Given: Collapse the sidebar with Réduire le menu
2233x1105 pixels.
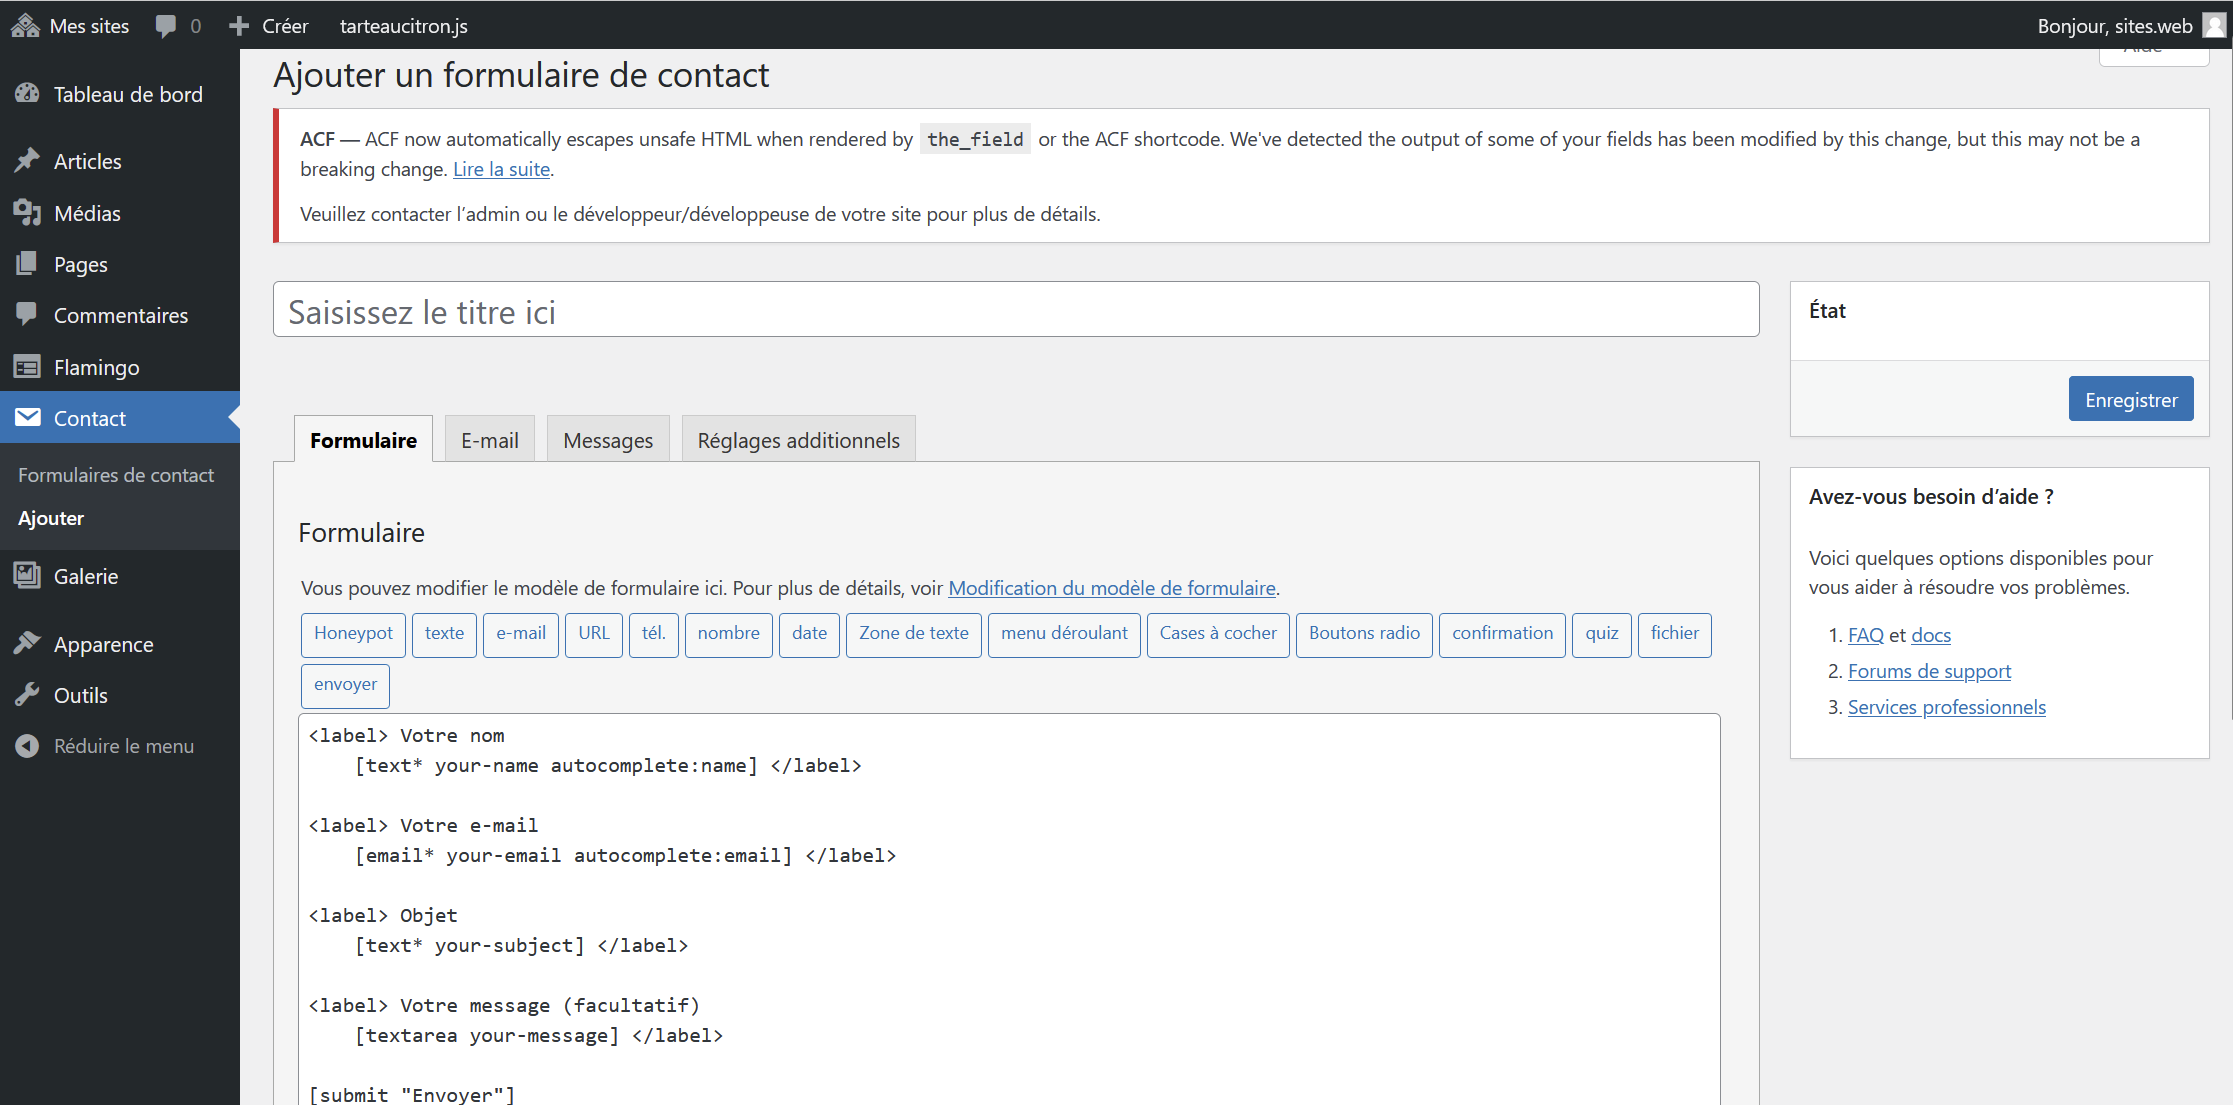Looking at the screenshot, I should point(123,745).
